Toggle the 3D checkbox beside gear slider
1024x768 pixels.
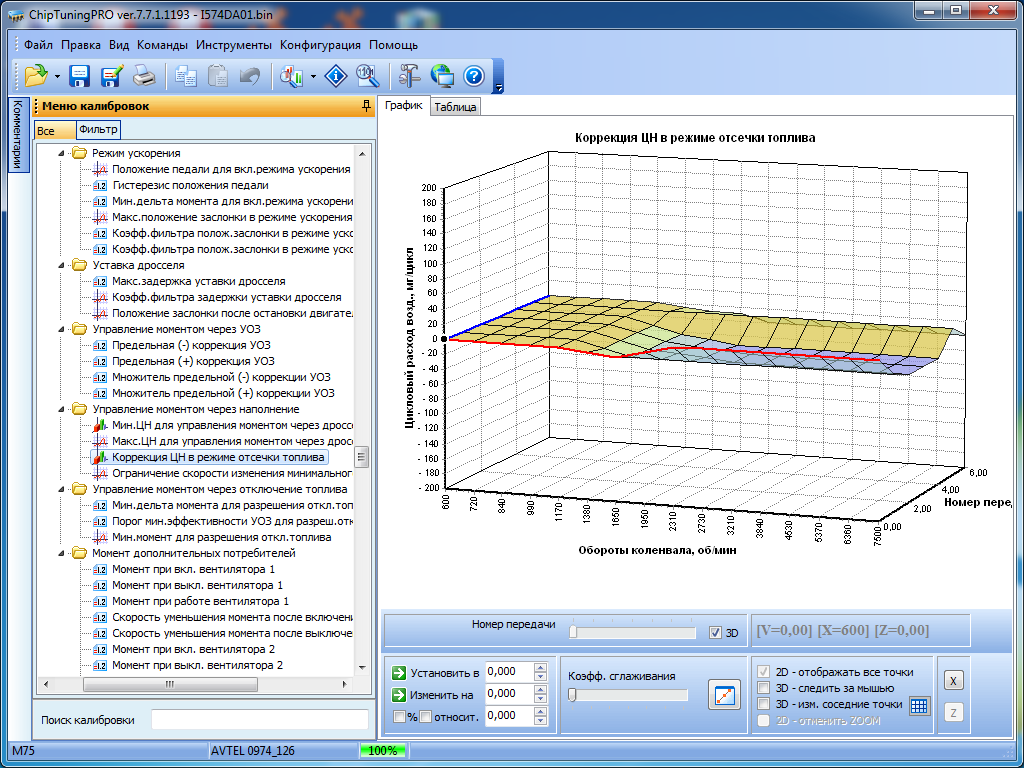(714, 632)
